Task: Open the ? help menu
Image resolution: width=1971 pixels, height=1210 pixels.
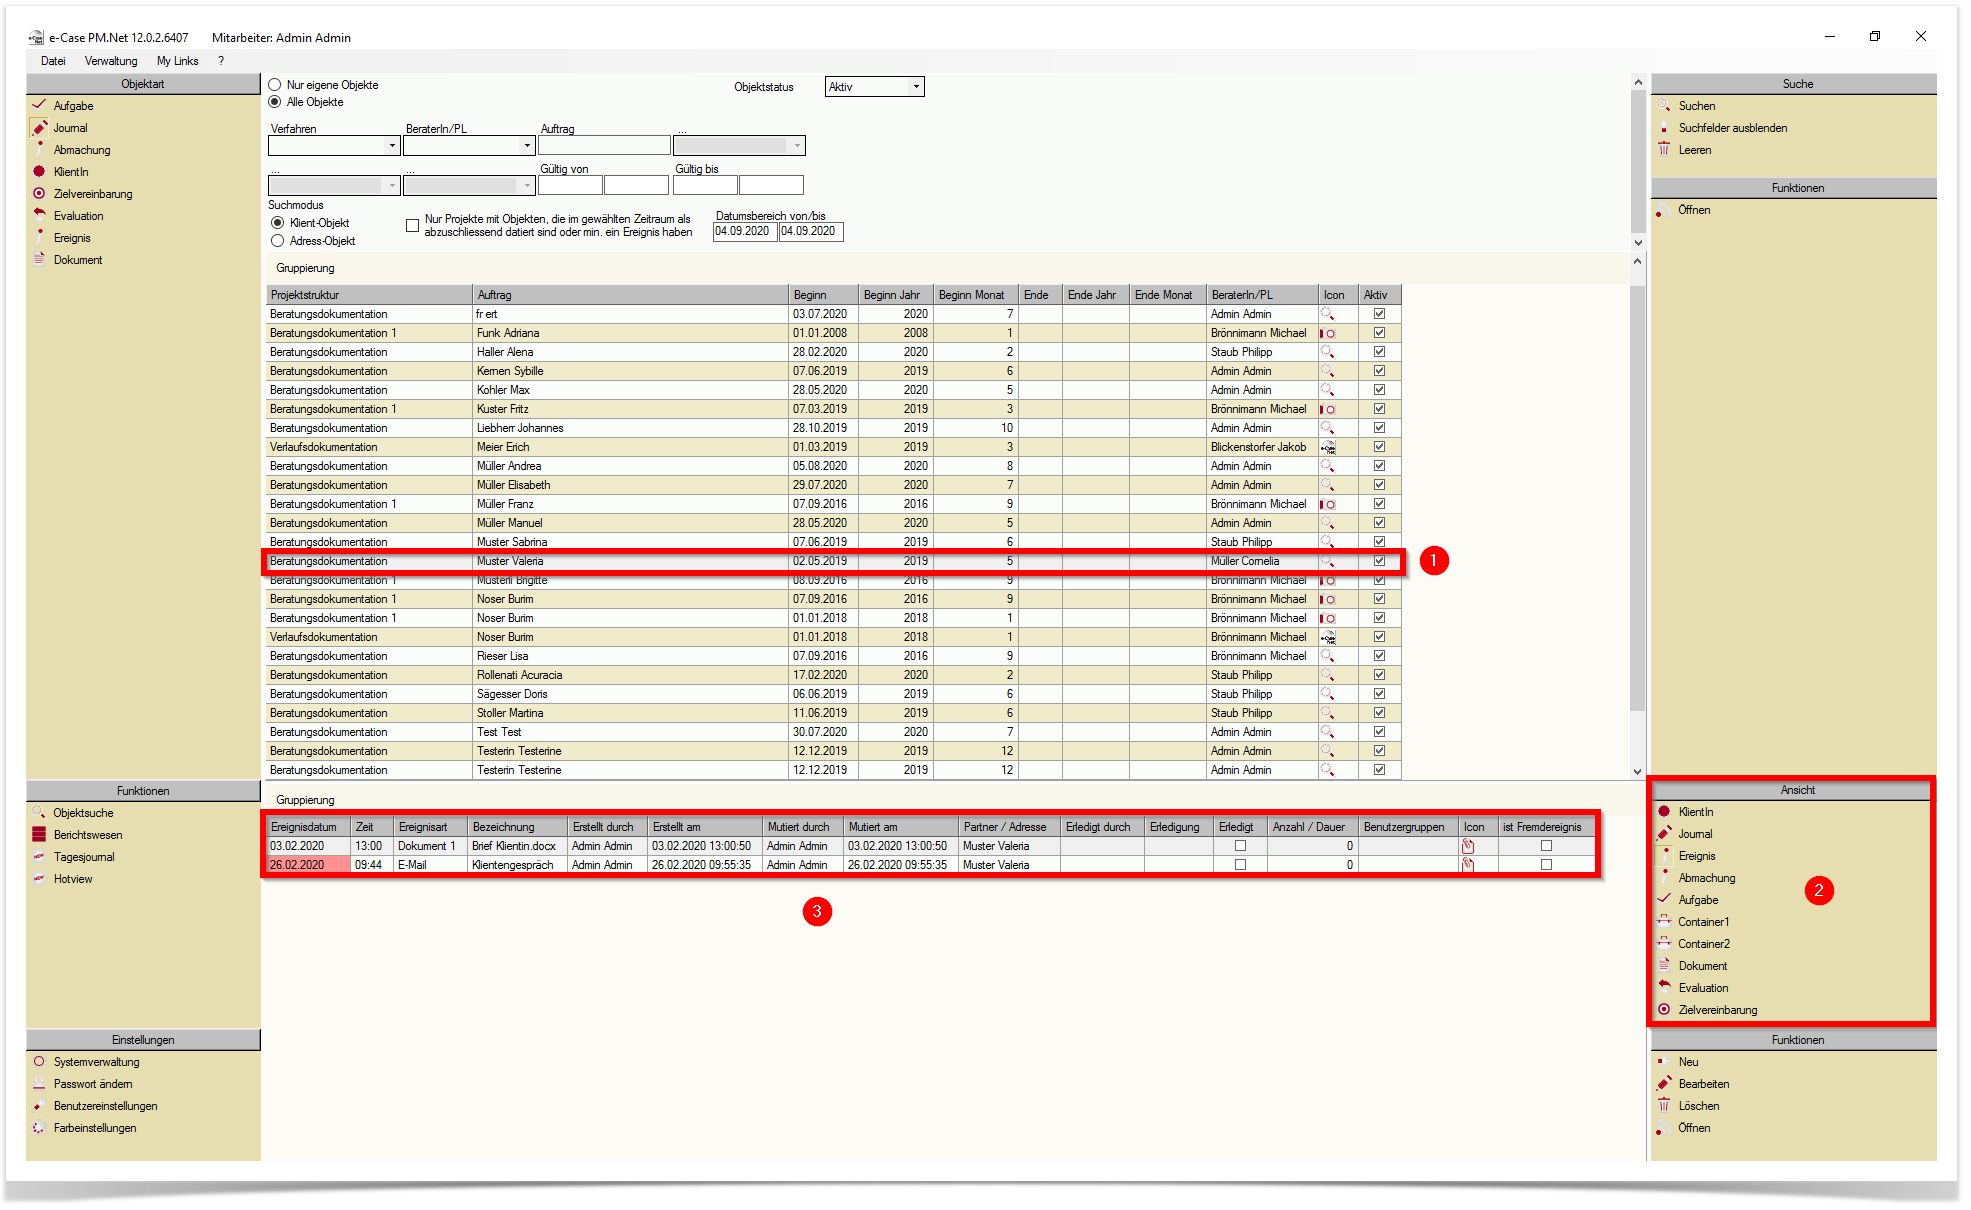Action: (x=221, y=61)
